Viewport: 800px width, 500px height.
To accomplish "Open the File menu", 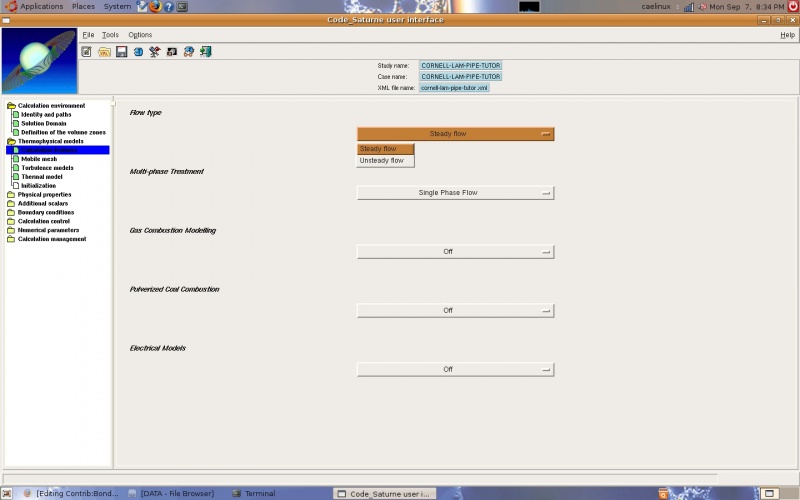I will coord(88,35).
